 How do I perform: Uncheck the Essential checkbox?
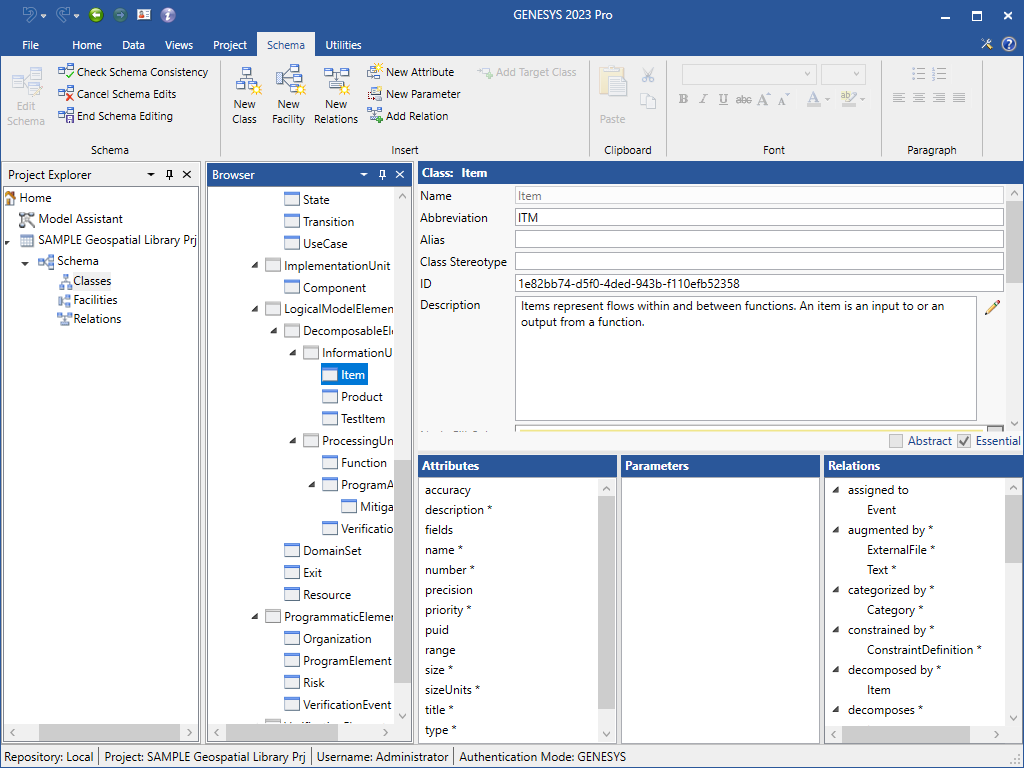964,441
